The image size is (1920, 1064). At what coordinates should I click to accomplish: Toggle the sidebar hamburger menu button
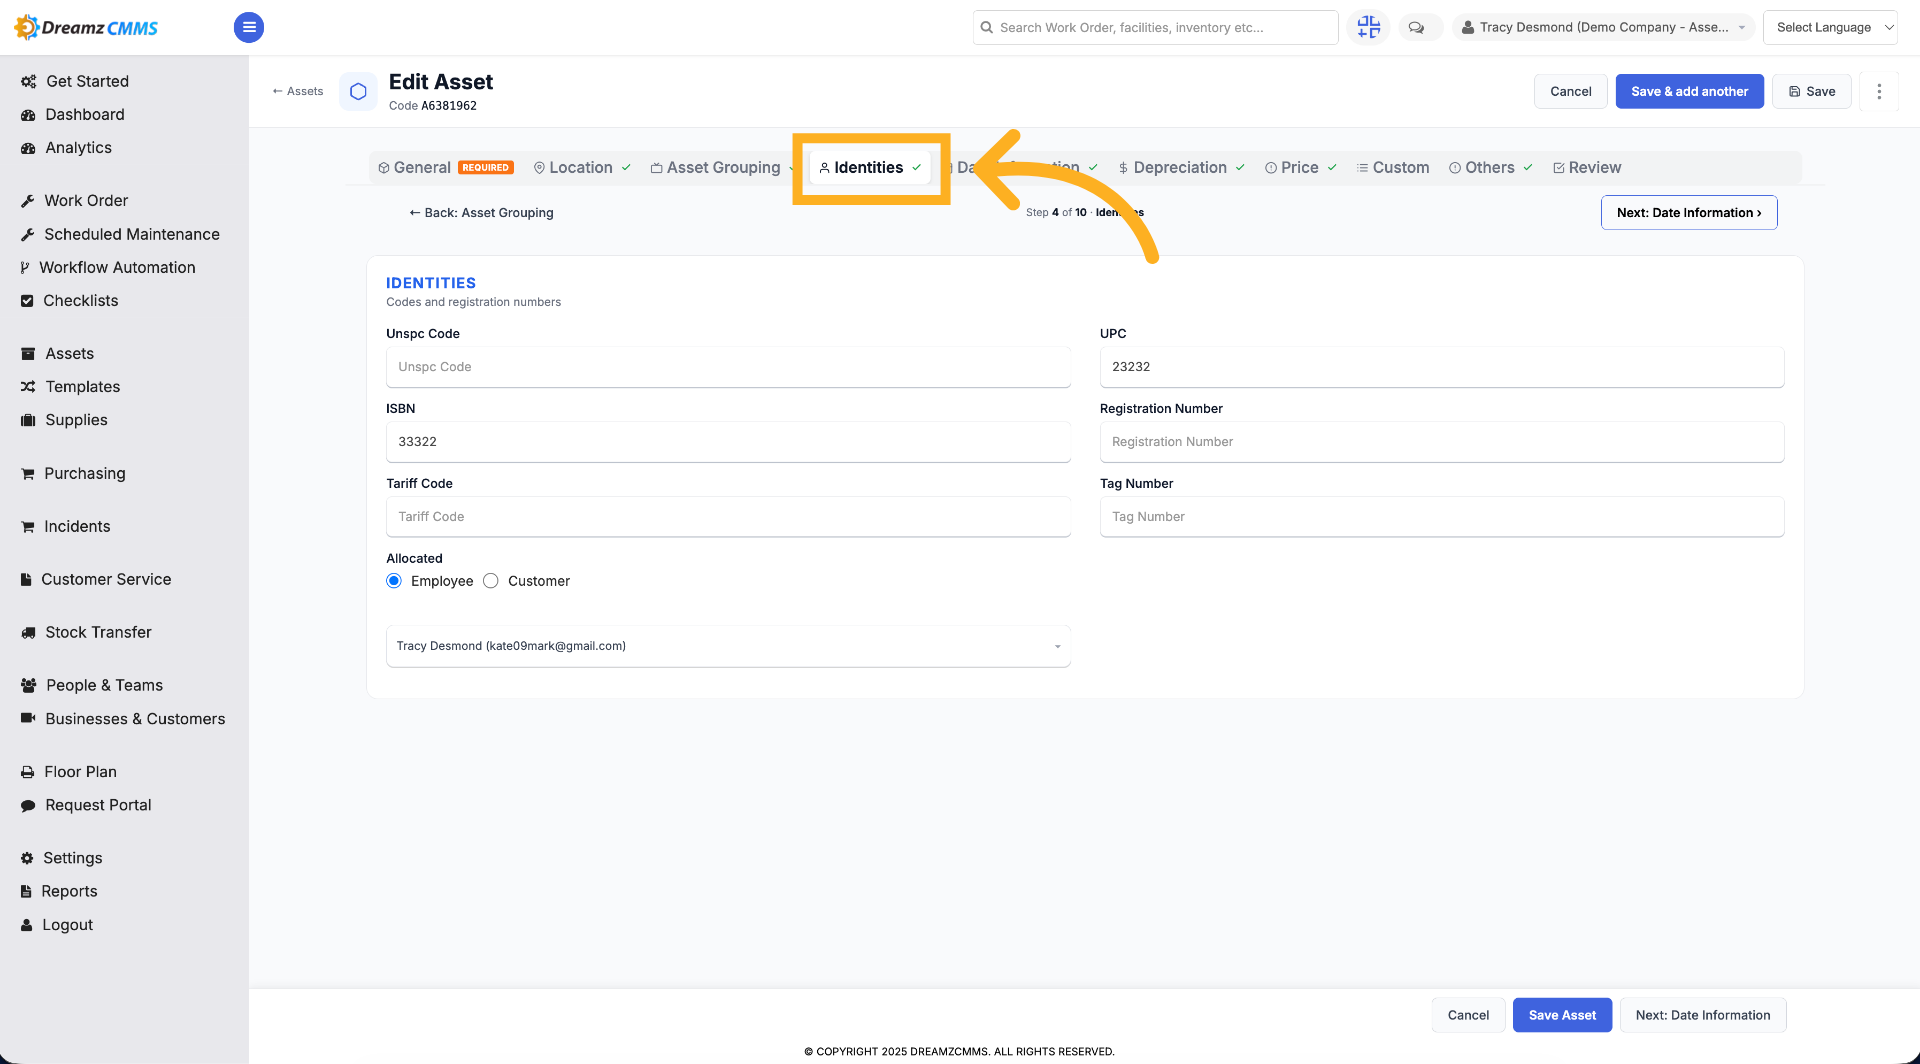(x=249, y=27)
